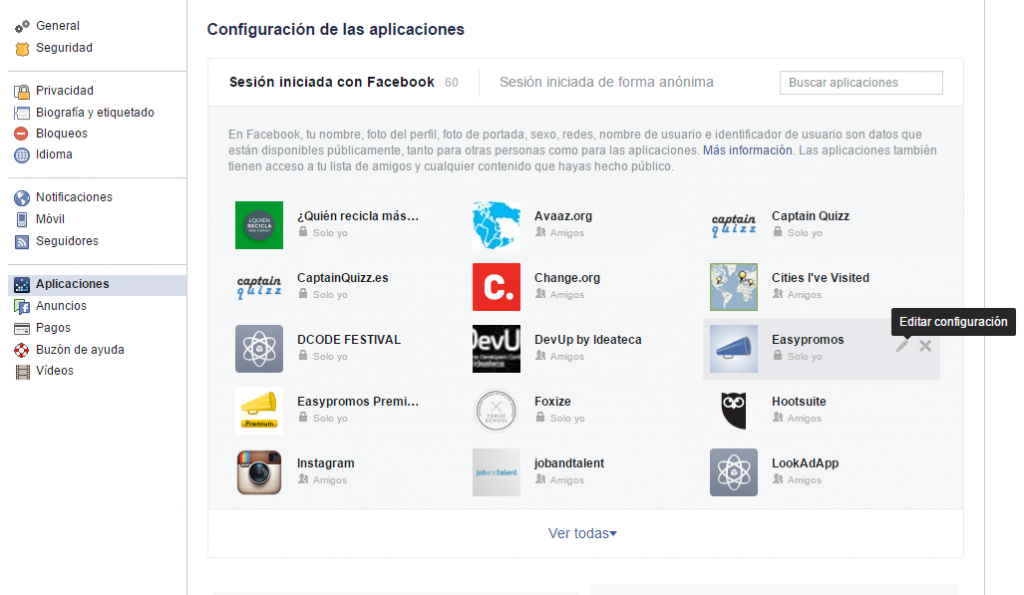The image size is (1024, 595).
Task: Click the Instagram app icon
Action: (259, 472)
